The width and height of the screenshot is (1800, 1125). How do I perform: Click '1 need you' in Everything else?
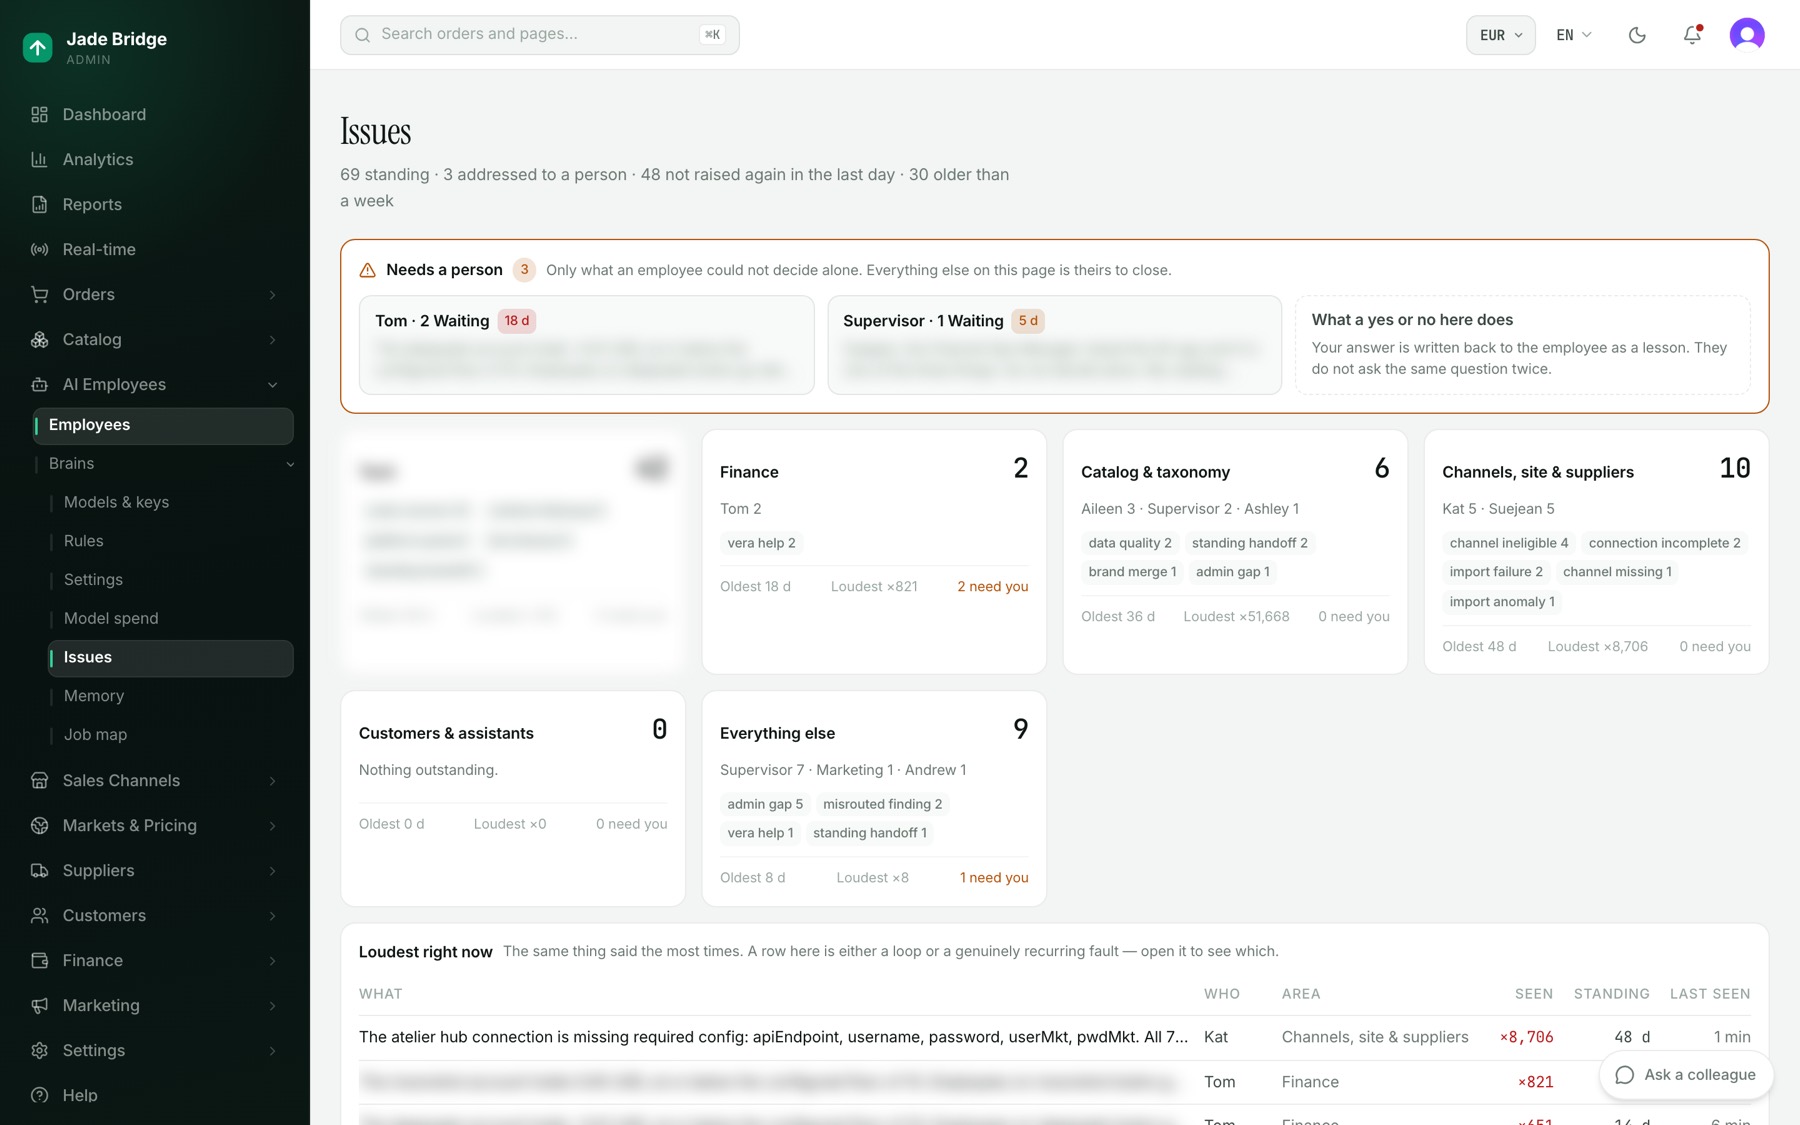click(994, 878)
